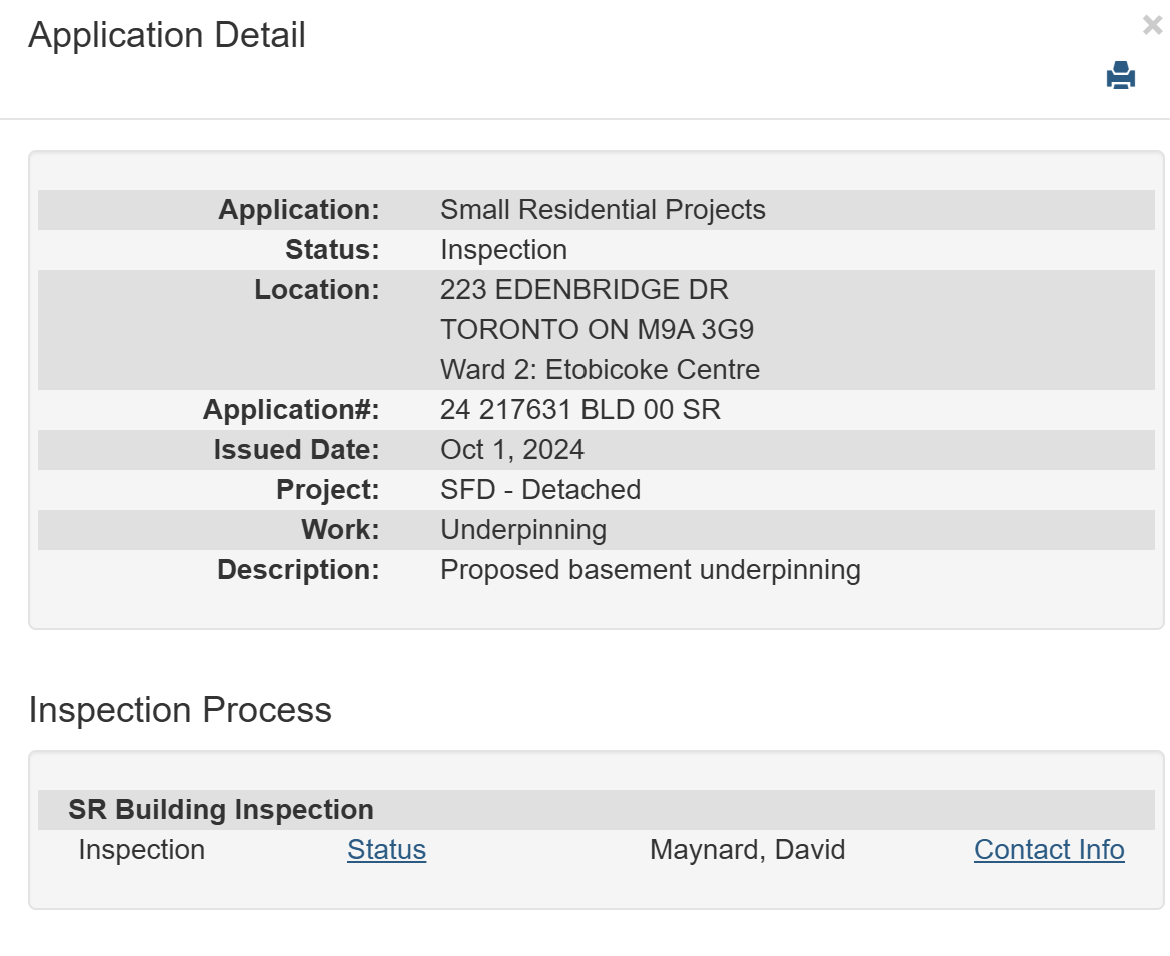Viewport: 1170px width, 956px height.
Task: Click inspector name Maynard, David
Action: coord(747,850)
